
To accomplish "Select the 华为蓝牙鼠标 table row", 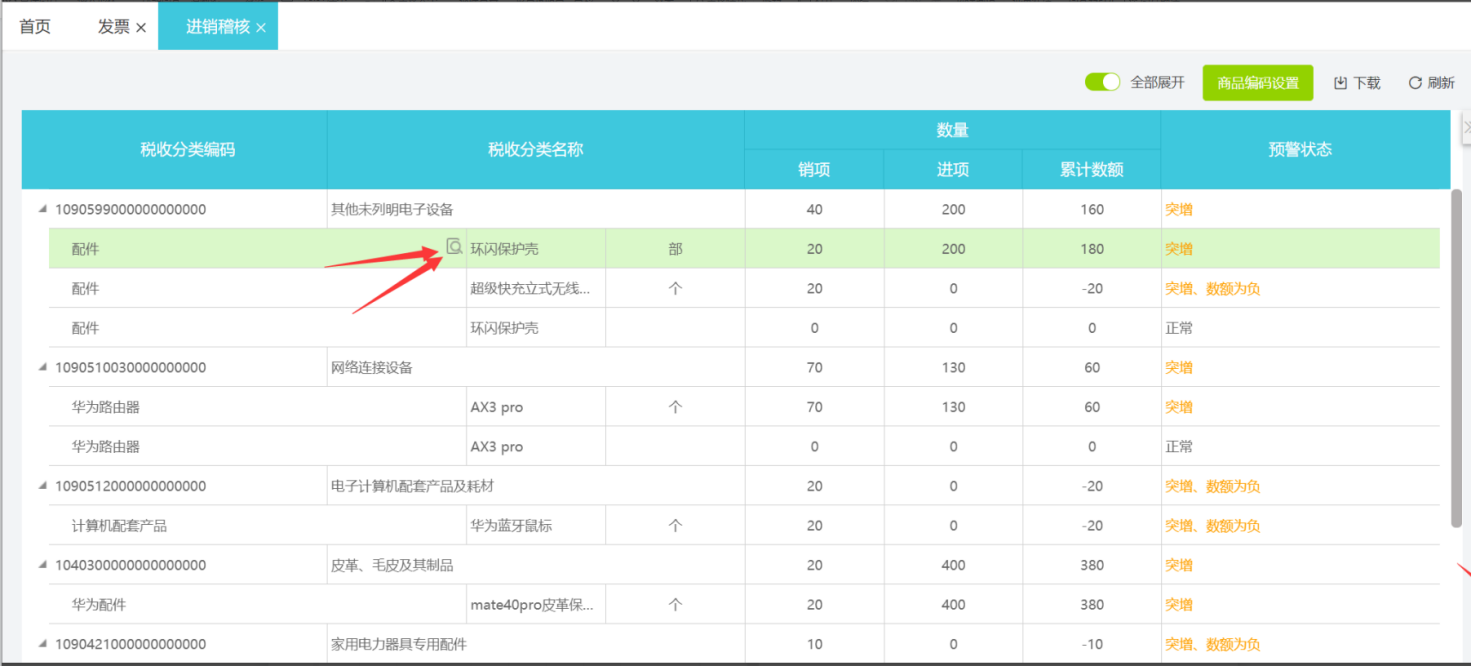I will point(511,526).
